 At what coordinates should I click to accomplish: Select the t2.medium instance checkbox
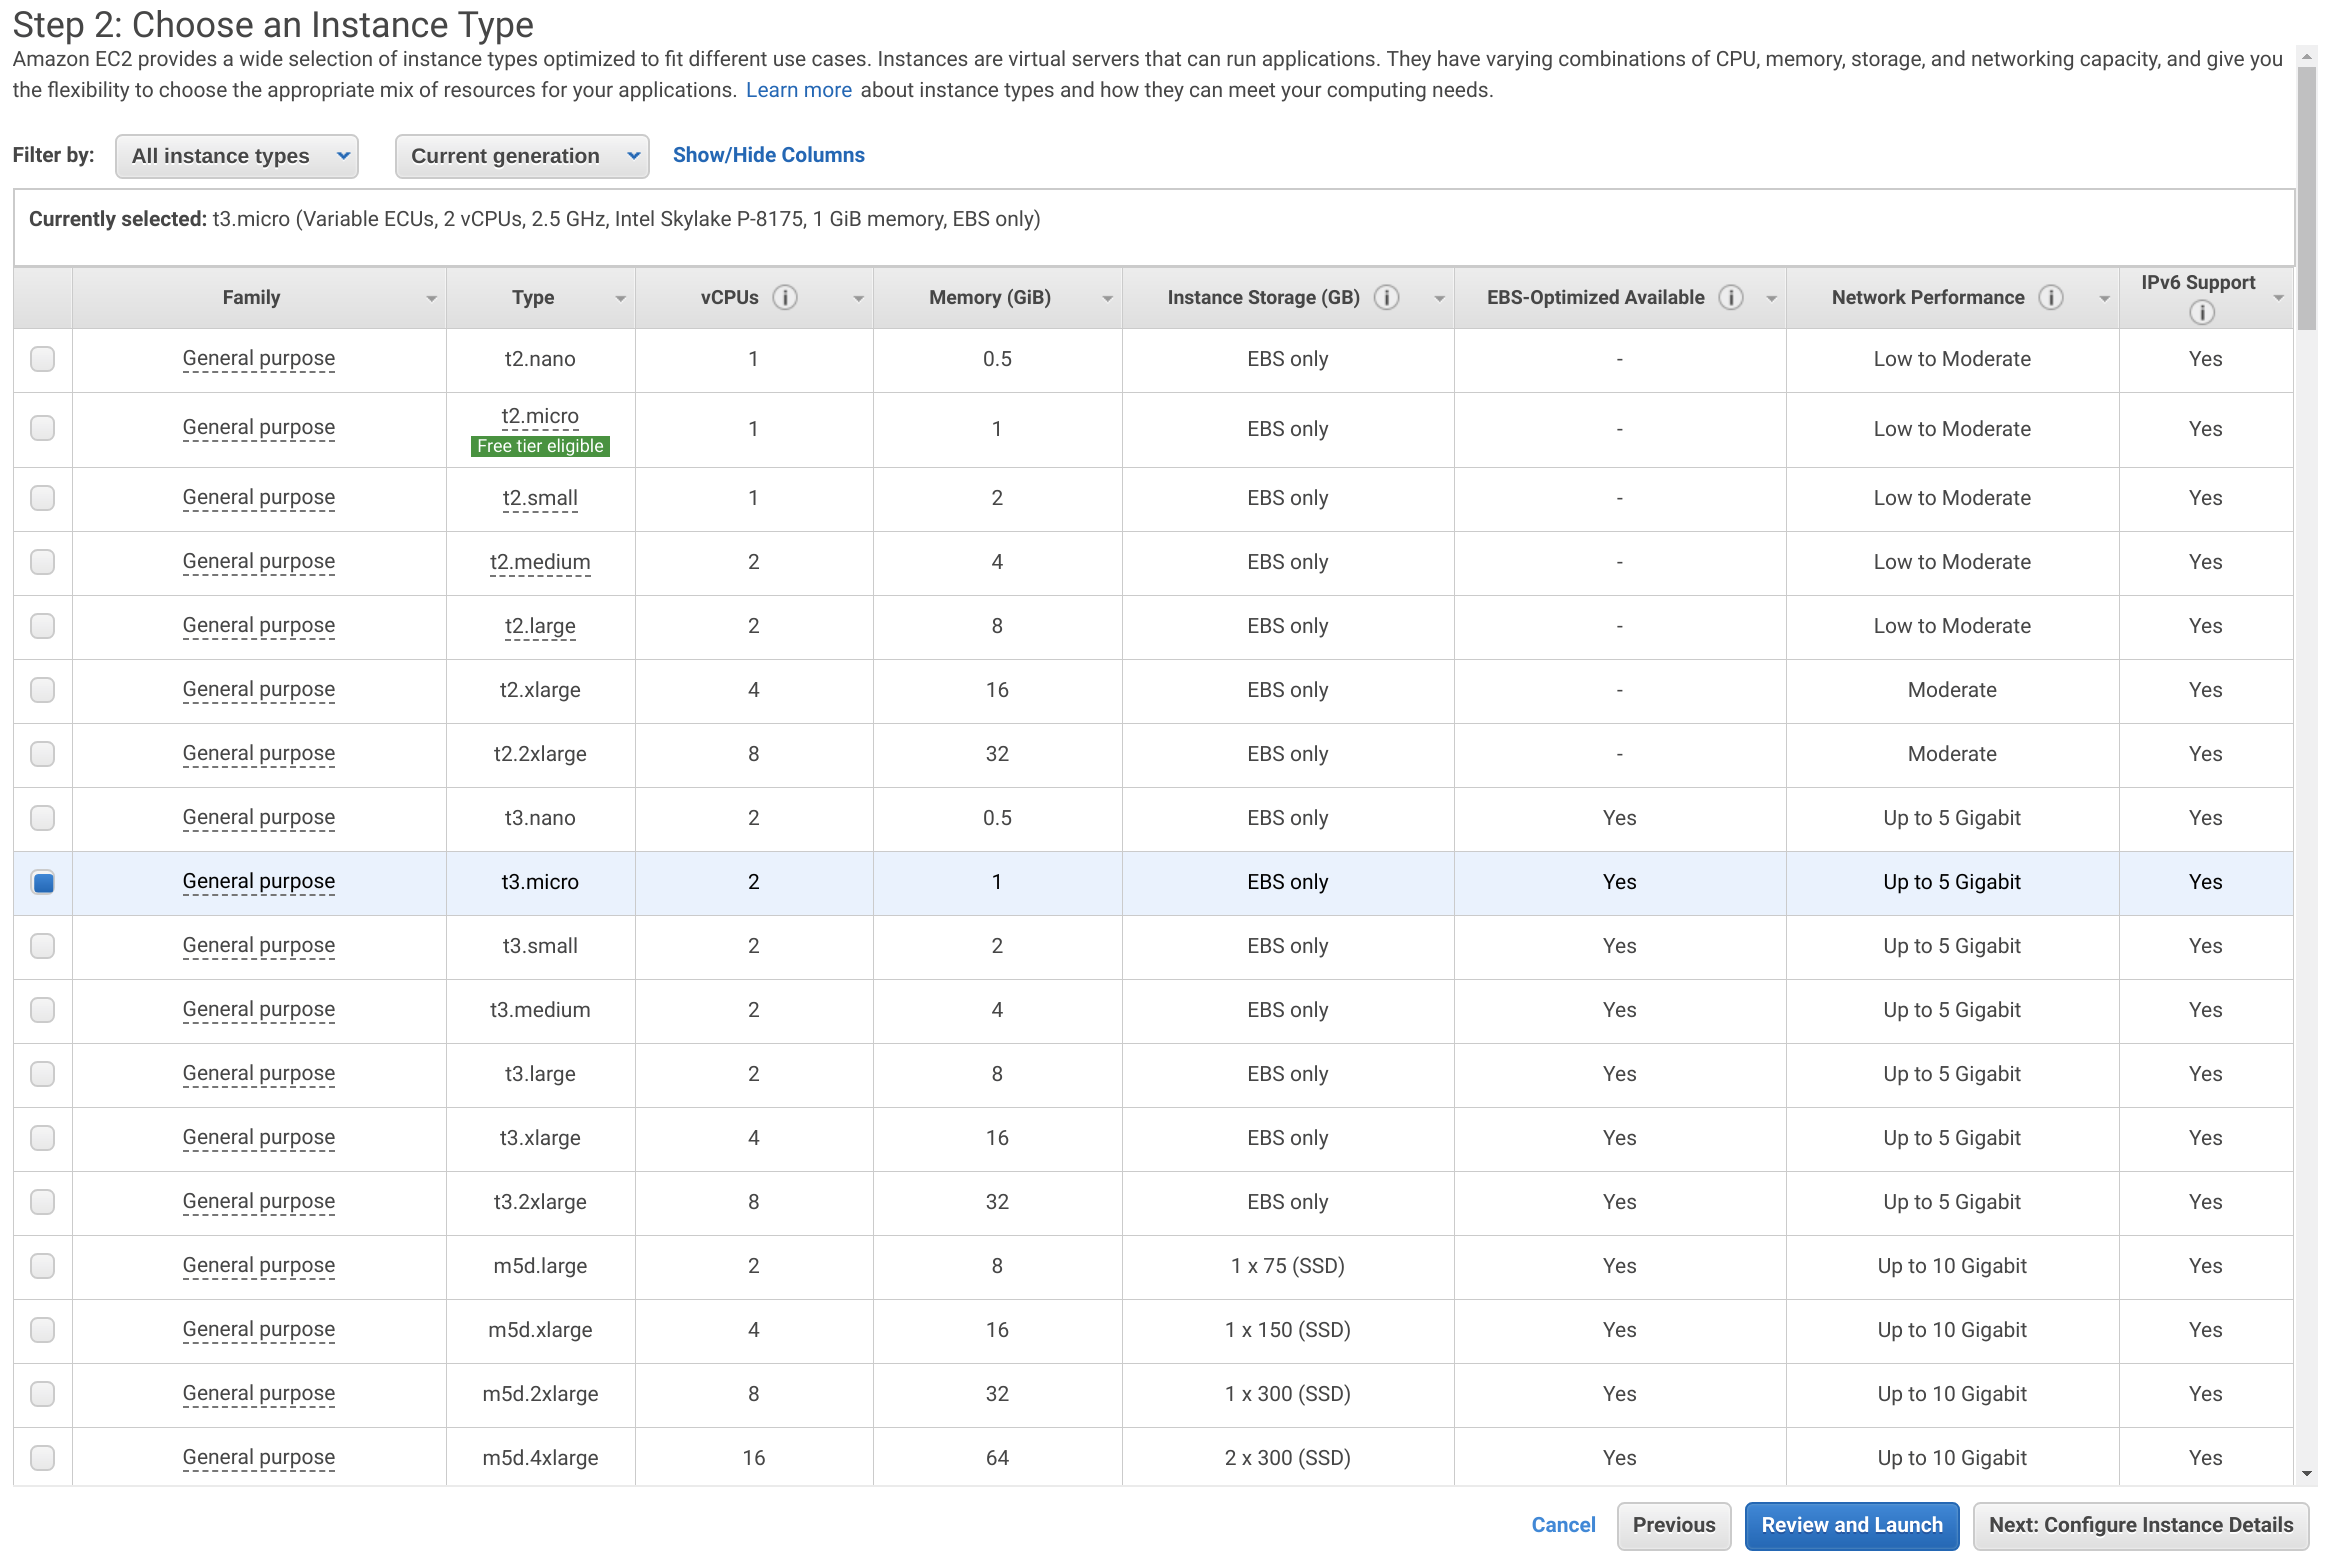coord(42,562)
